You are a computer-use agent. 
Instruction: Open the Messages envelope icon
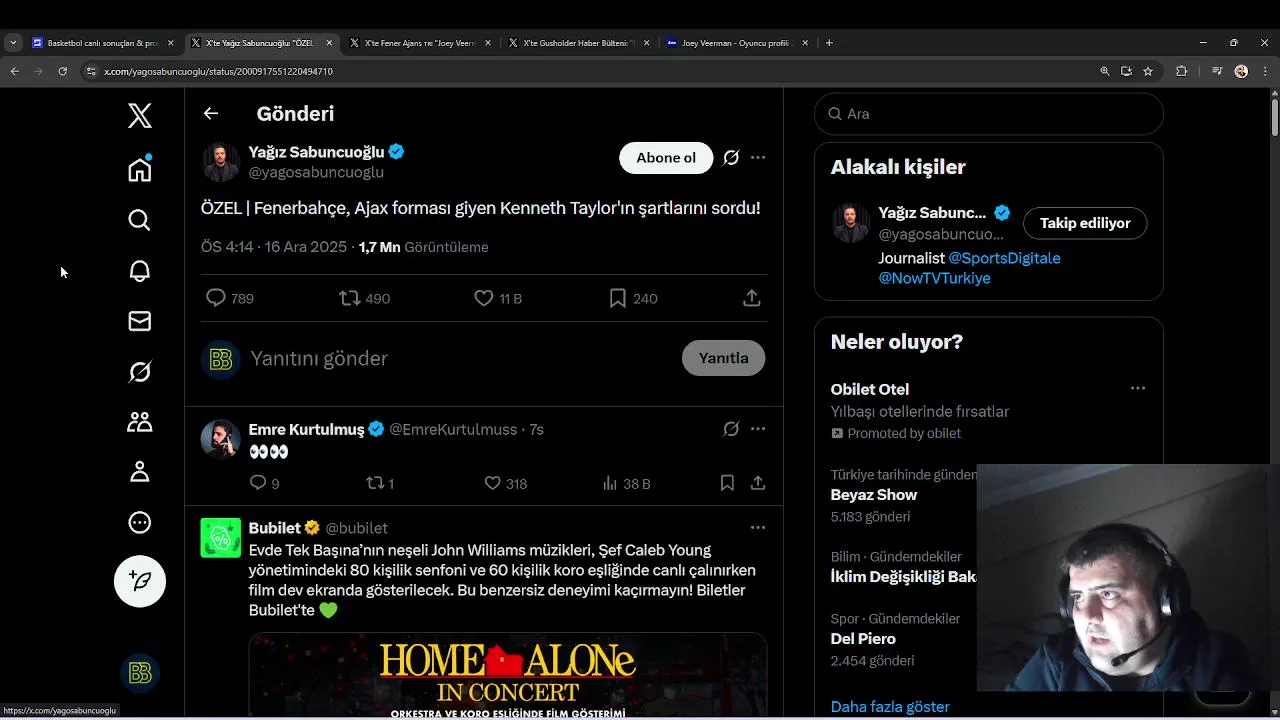140,321
